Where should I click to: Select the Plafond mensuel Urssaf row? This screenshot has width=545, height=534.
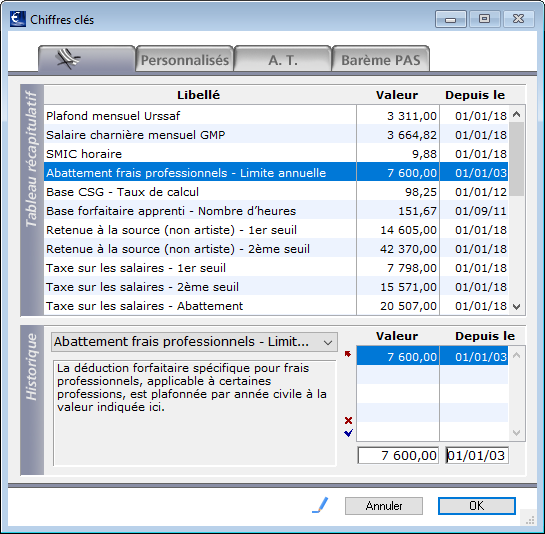tap(276, 116)
